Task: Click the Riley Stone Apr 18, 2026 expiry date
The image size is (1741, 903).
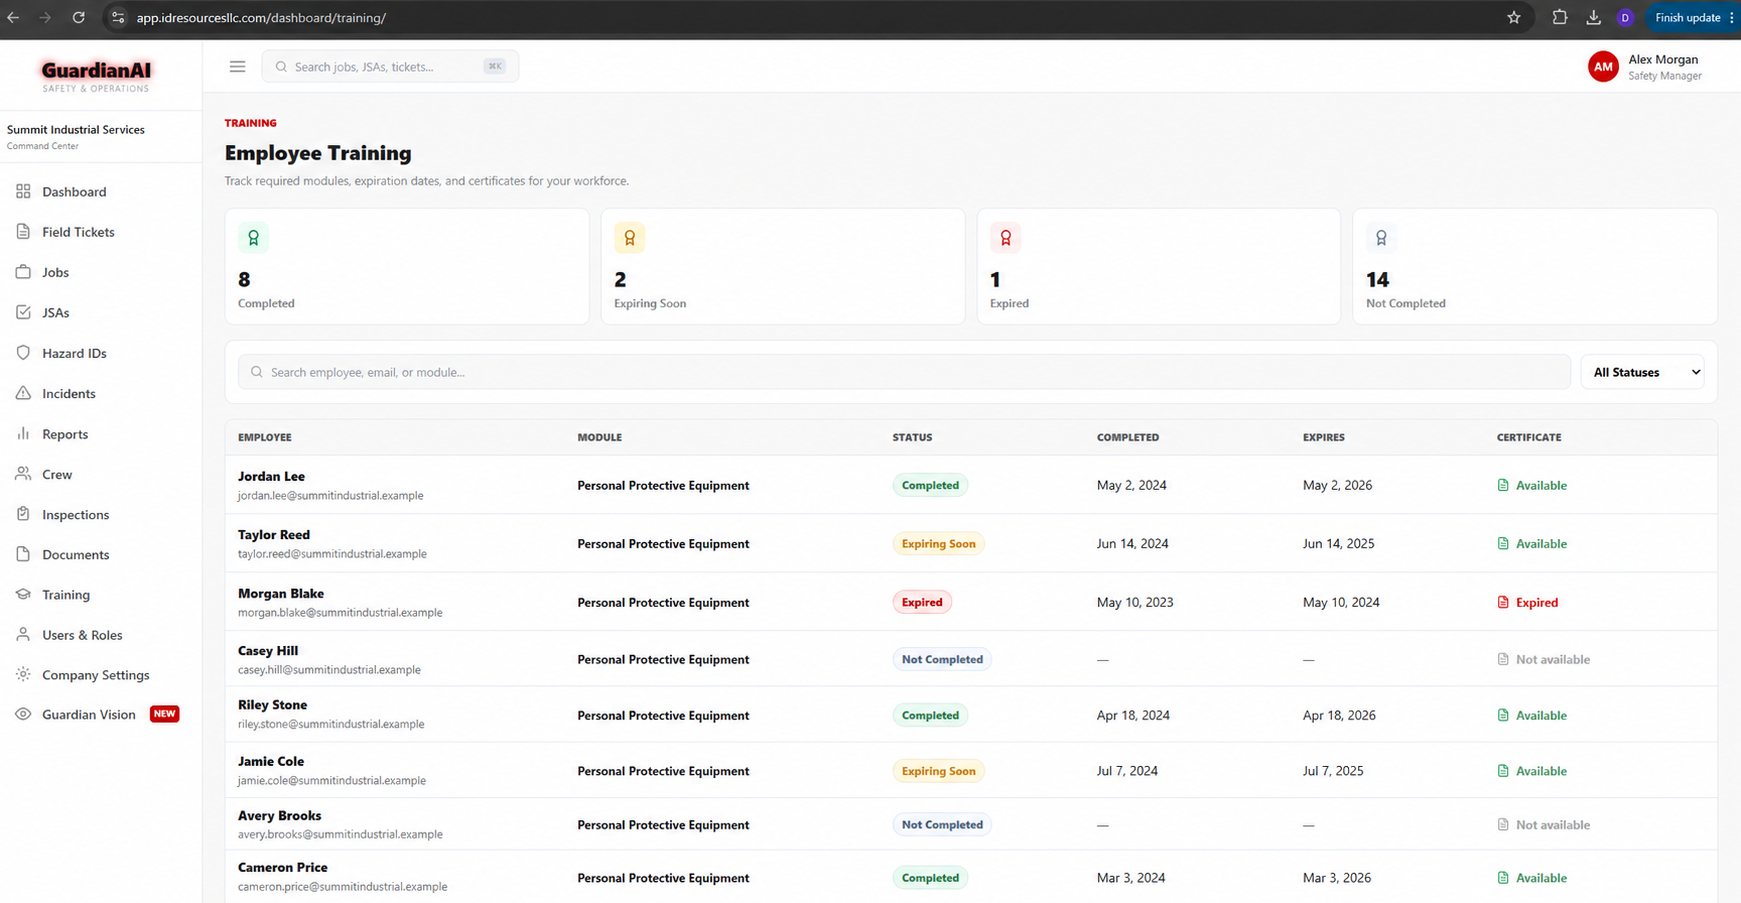Action: [x=1339, y=716]
